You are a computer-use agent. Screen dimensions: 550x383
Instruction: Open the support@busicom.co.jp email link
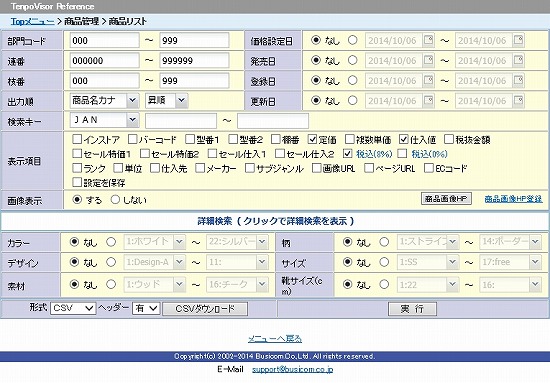293,369
